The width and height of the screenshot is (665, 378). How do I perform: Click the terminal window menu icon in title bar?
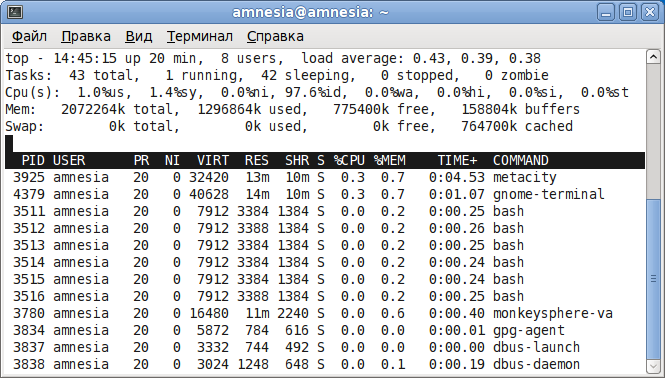(15, 12)
